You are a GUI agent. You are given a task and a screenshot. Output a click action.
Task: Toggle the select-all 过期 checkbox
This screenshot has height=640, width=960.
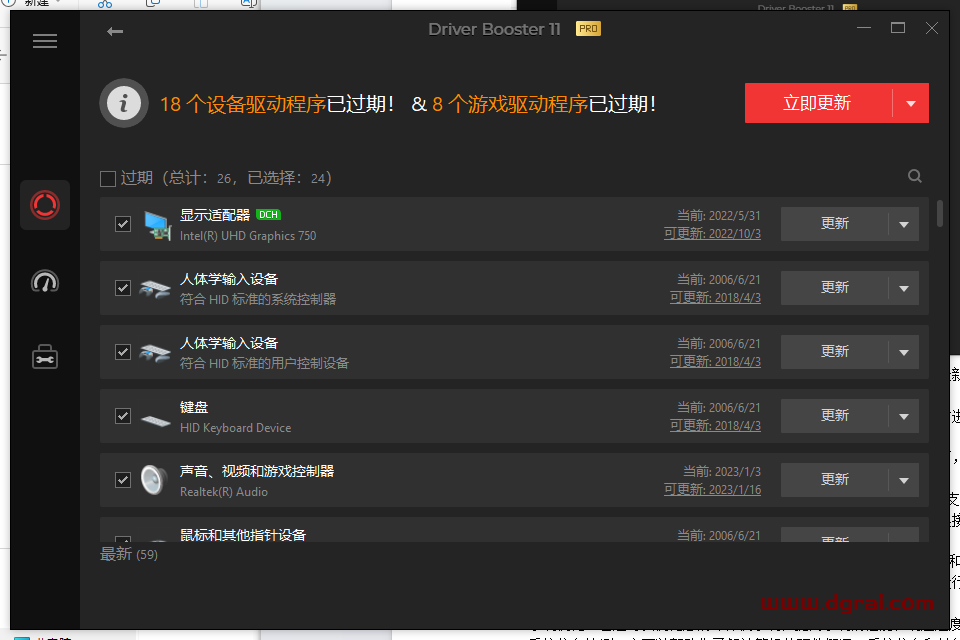tap(108, 179)
